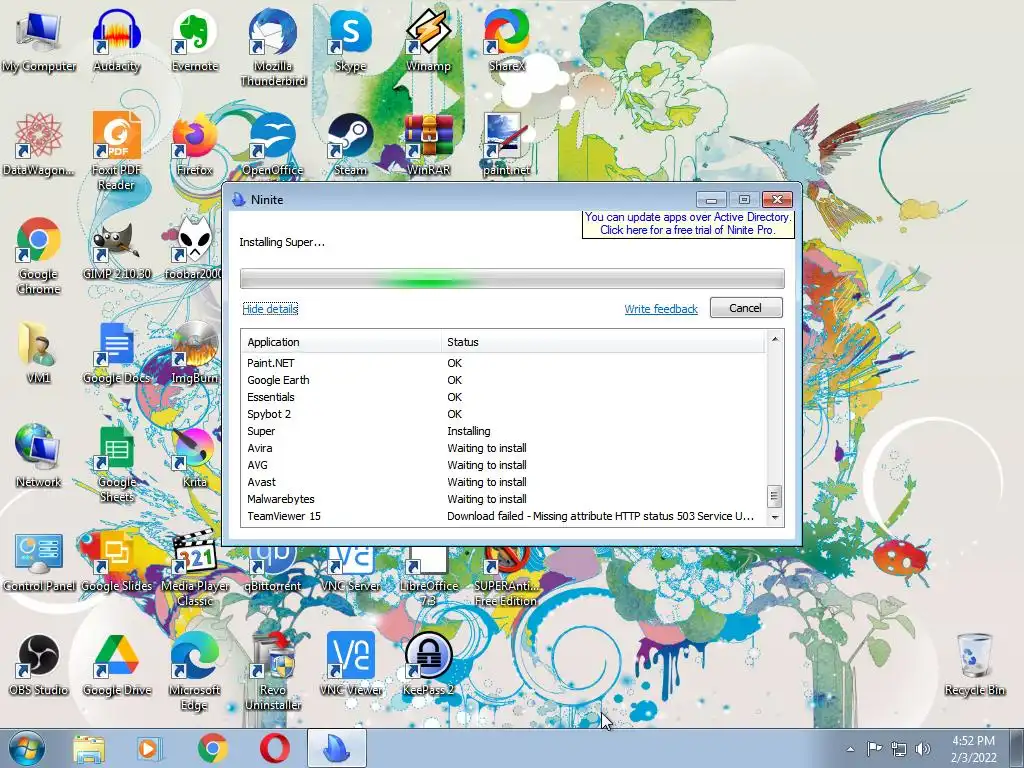The height and width of the screenshot is (768, 1024).
Task: Click scroll down arrow in Ninite list
Action: click(x=775, y=517)
